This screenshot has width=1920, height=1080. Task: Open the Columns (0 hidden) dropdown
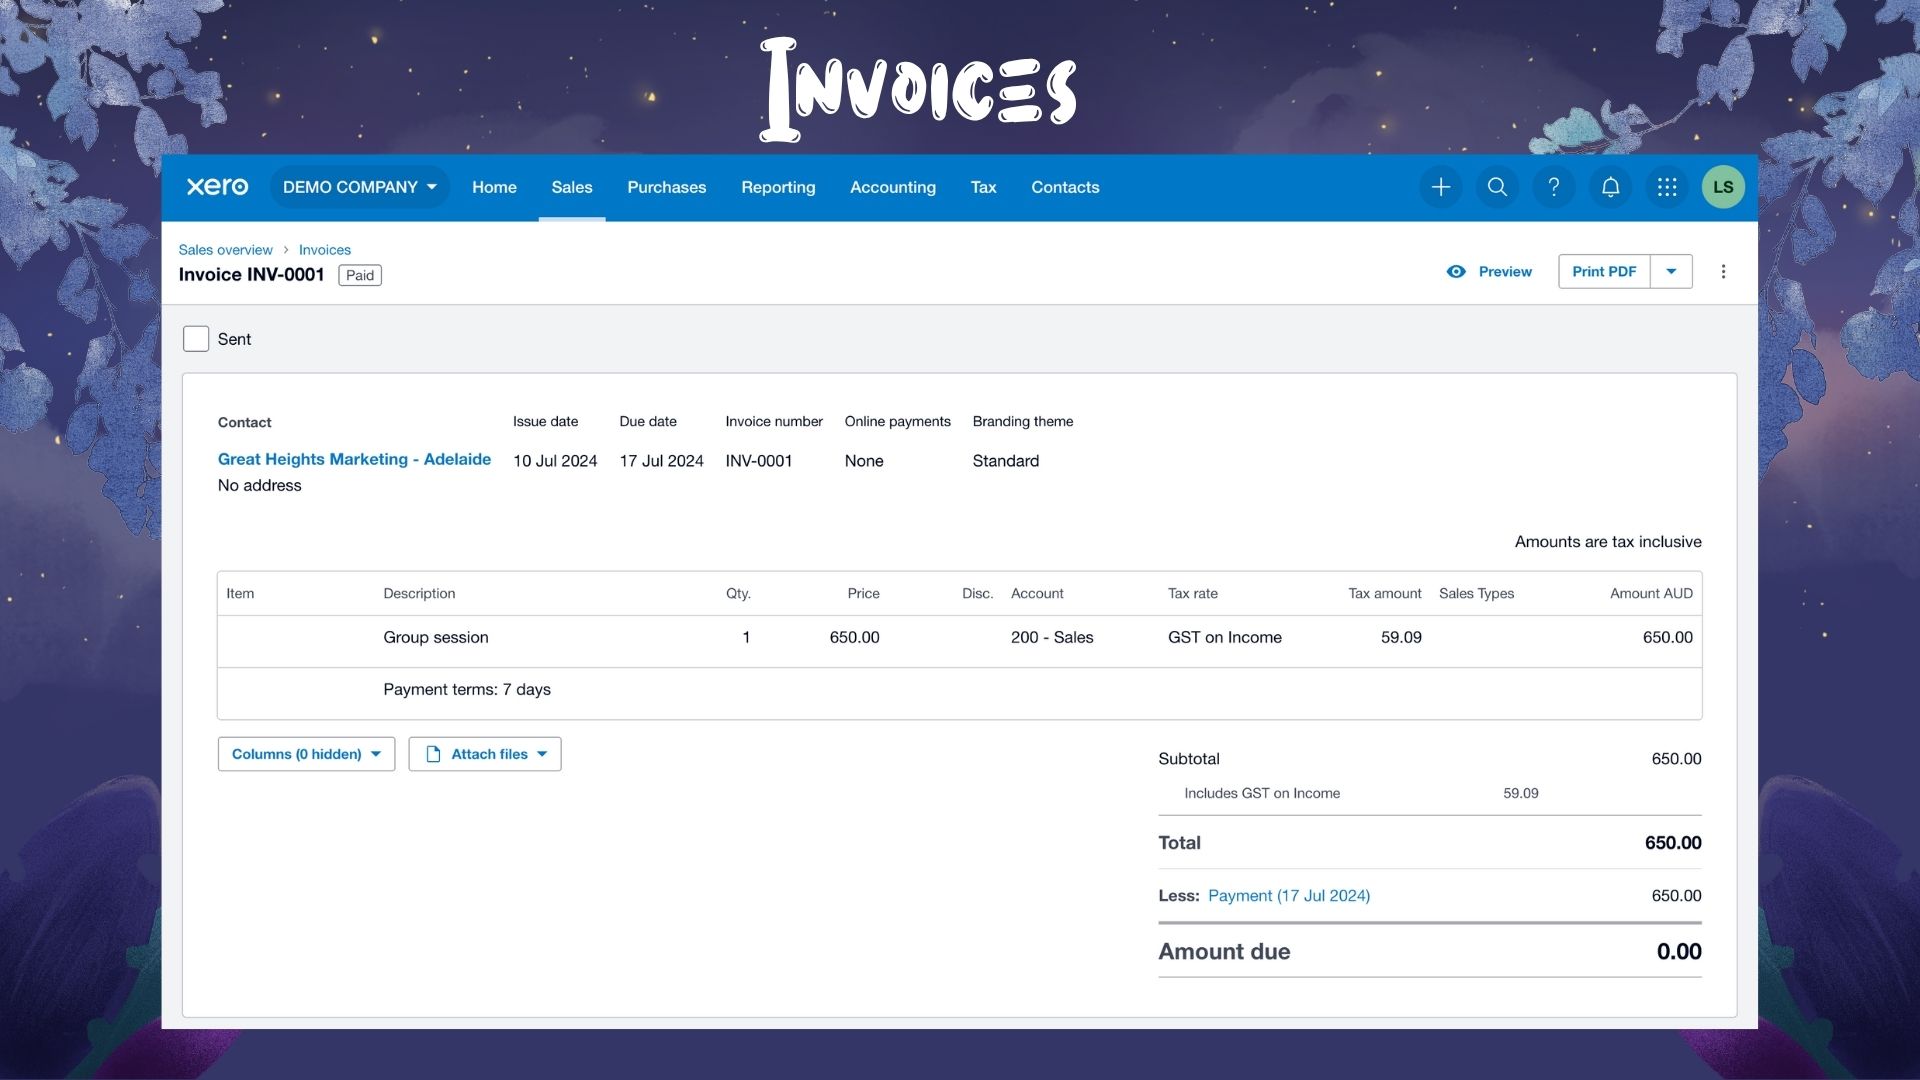coord(306,754)
